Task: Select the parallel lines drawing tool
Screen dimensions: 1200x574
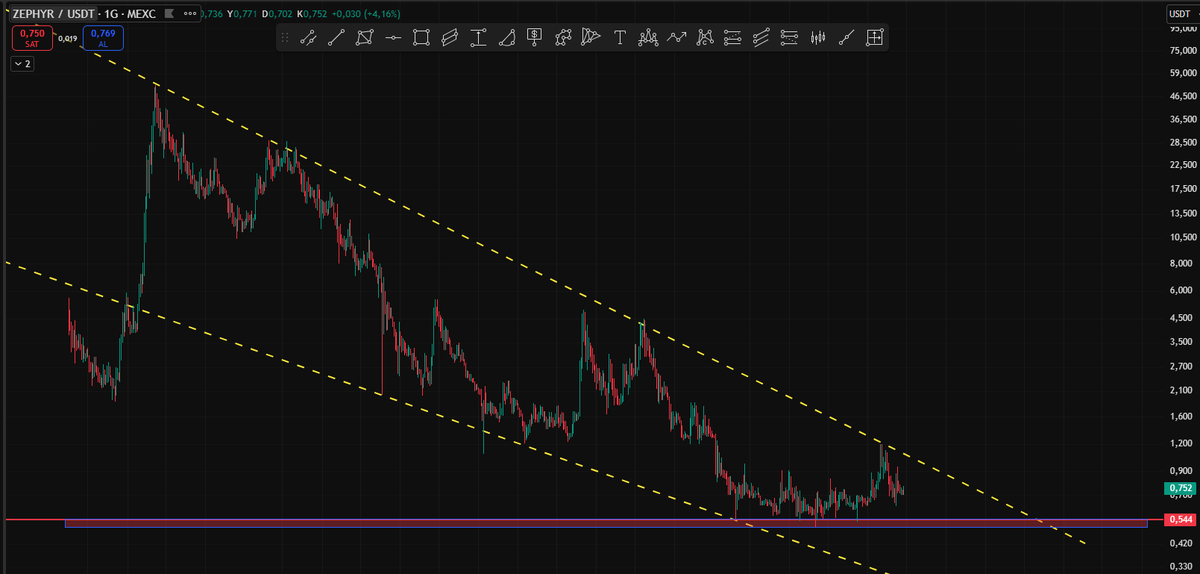Action: pos(308,38)
